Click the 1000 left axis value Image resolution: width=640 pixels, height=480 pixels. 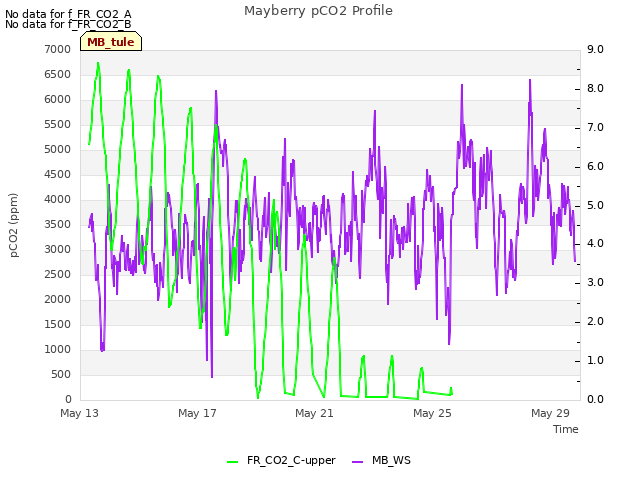pos(58,349)
